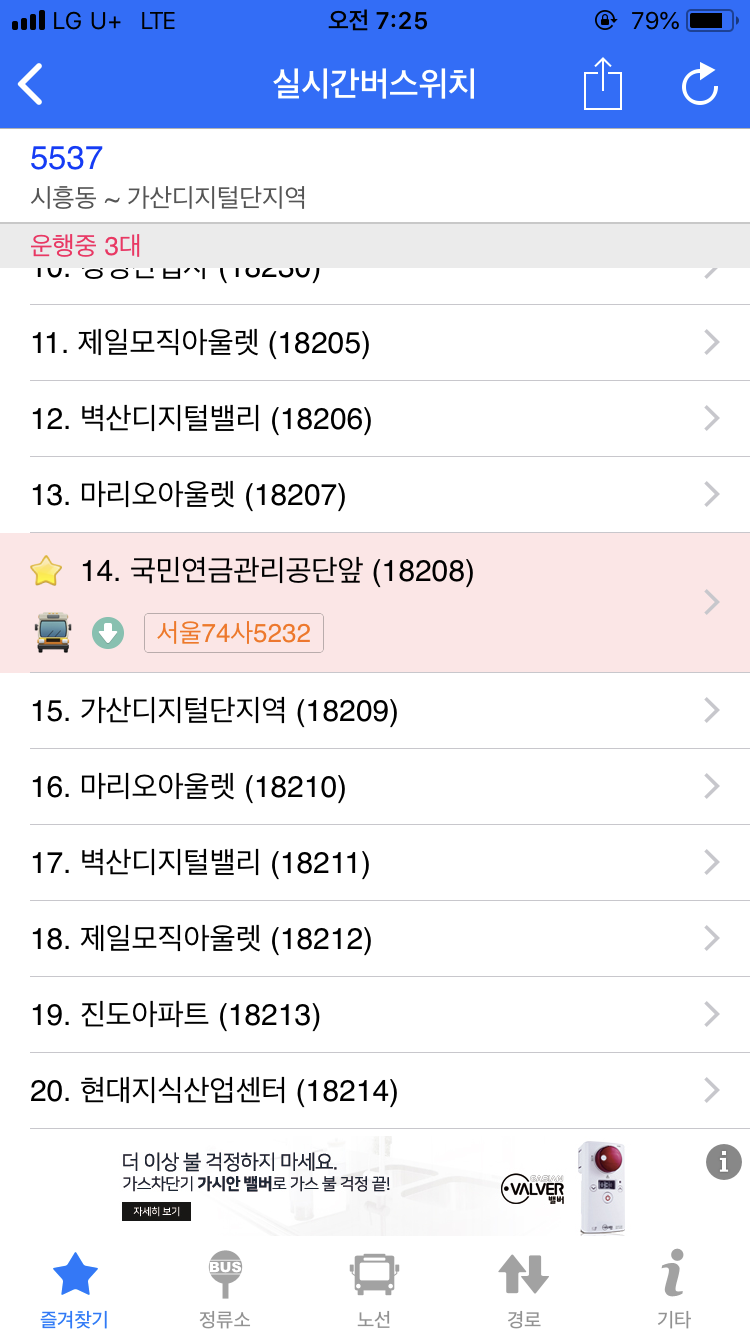Viewport: 750px width, 1334px height.
Task: Tap bus plate 서울74사5232 label
Action: tap(234, 633)
